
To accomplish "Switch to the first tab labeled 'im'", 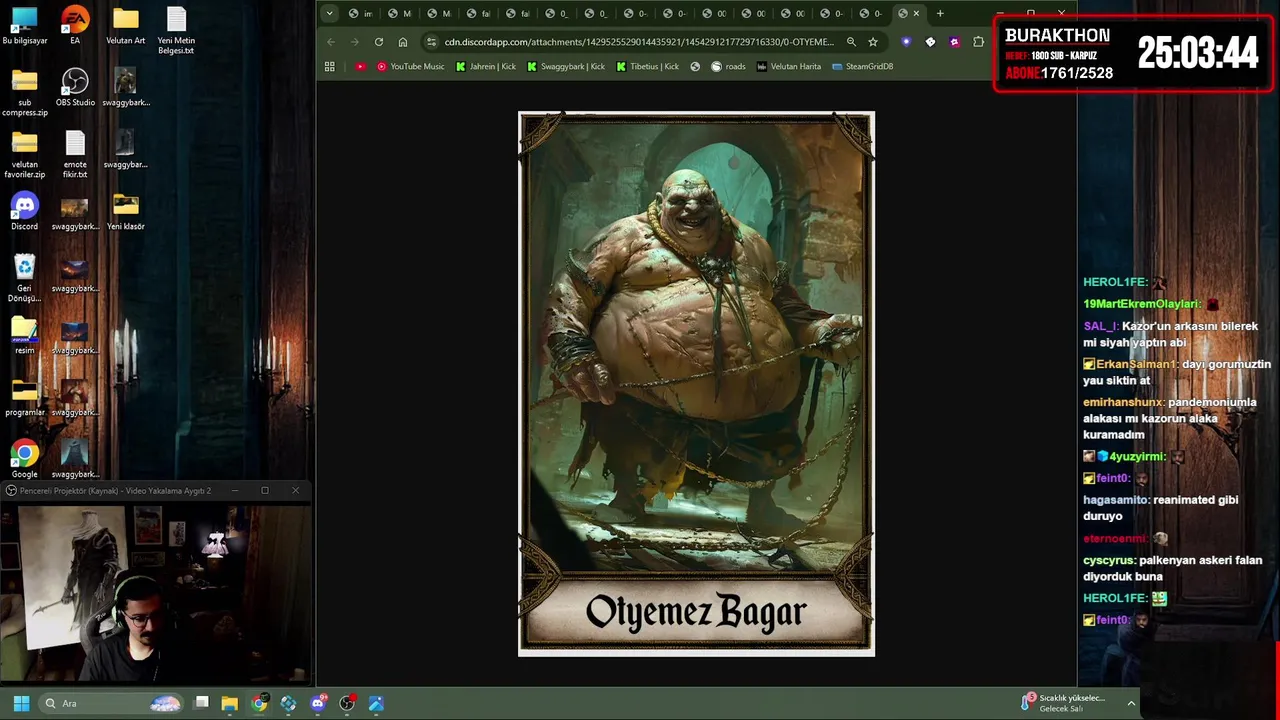I will click(x=361, y=13).
